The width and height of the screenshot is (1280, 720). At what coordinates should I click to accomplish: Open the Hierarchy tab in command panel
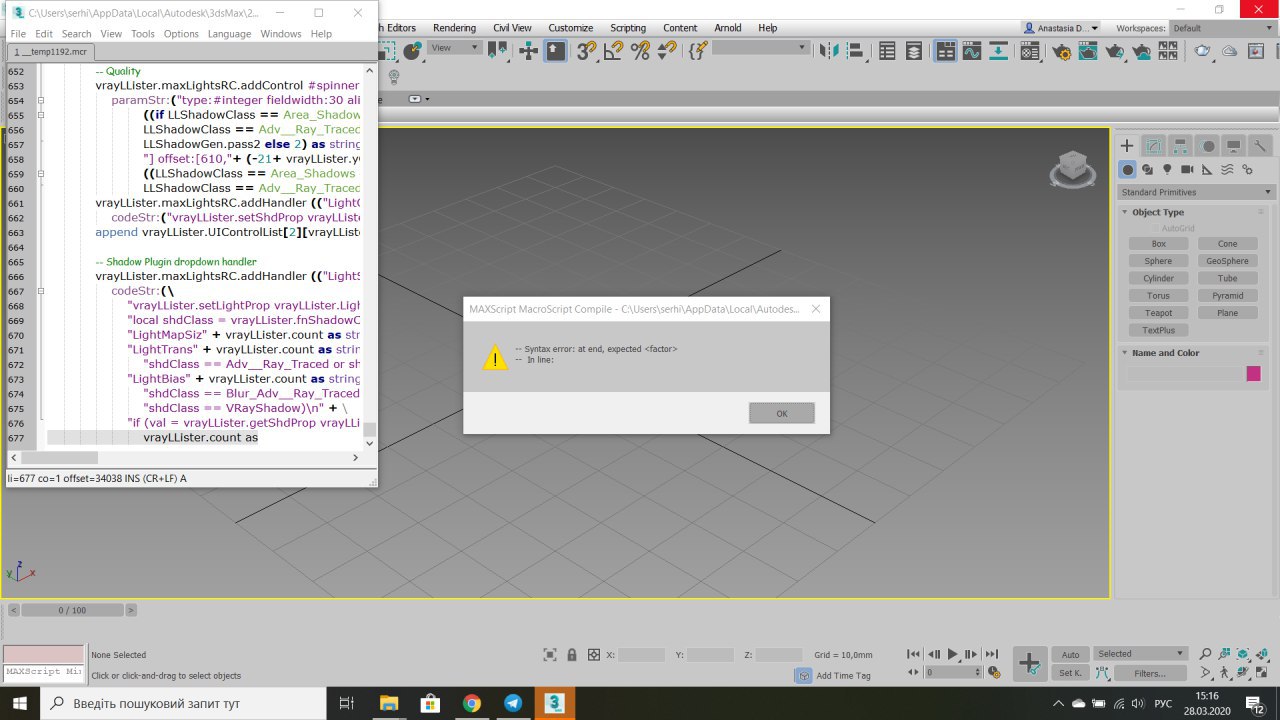click(x=1180, y=146)
